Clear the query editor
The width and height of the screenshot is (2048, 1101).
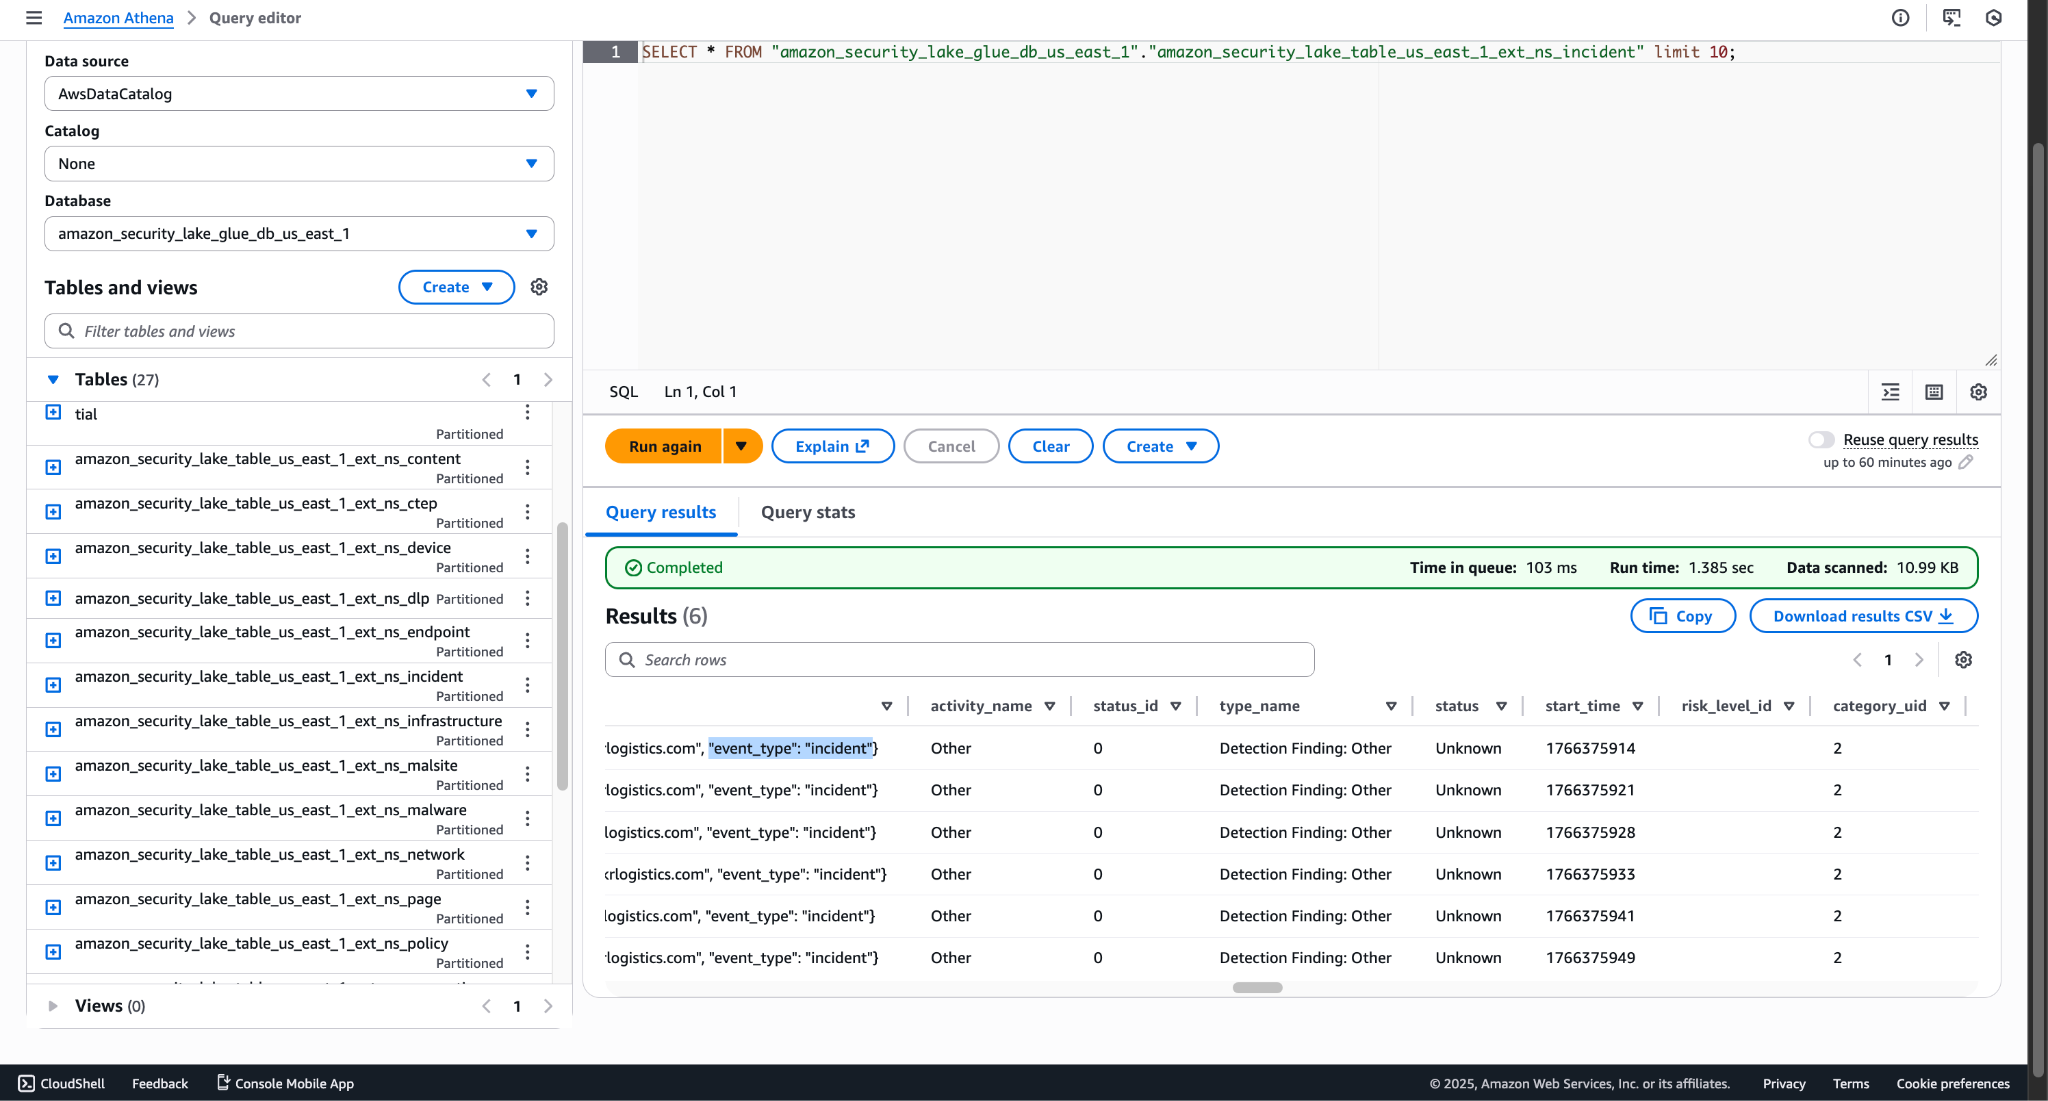tap(1050, 446)
